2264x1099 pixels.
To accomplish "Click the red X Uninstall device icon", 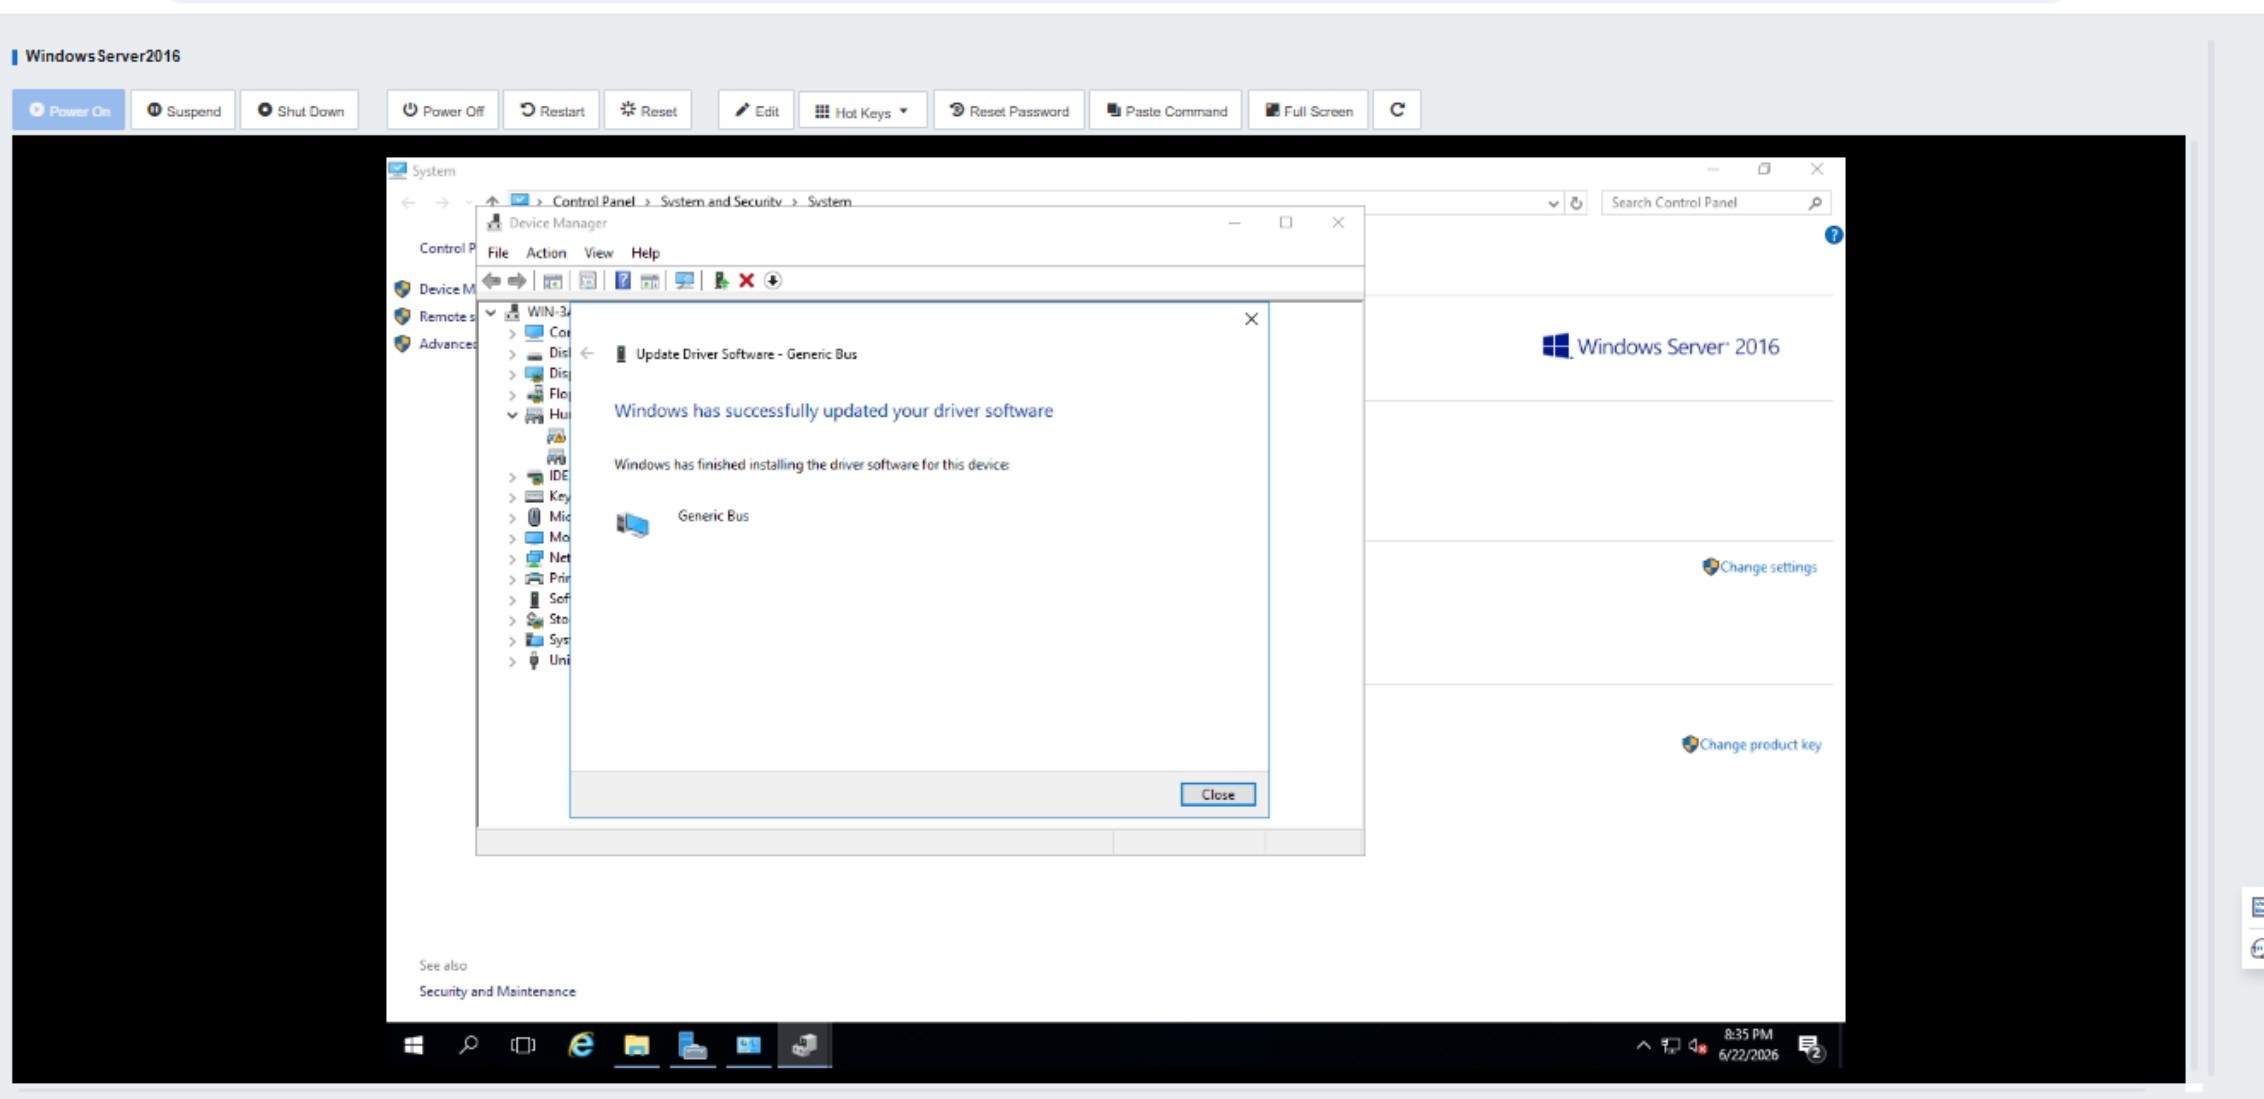I will click(x=746, y=281).
